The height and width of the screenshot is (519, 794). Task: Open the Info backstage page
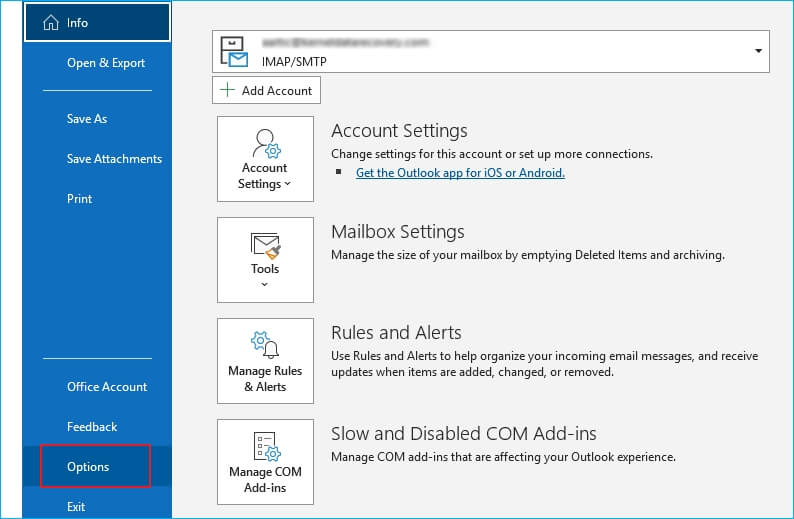click(97, 22)
